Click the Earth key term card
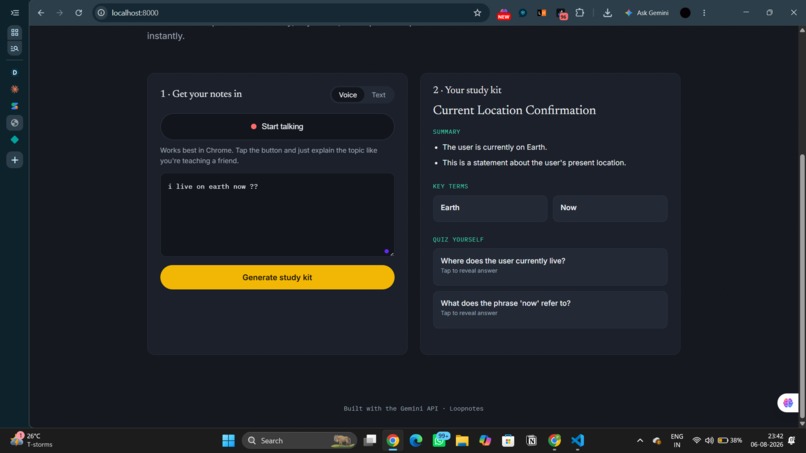 coord(490,208)
